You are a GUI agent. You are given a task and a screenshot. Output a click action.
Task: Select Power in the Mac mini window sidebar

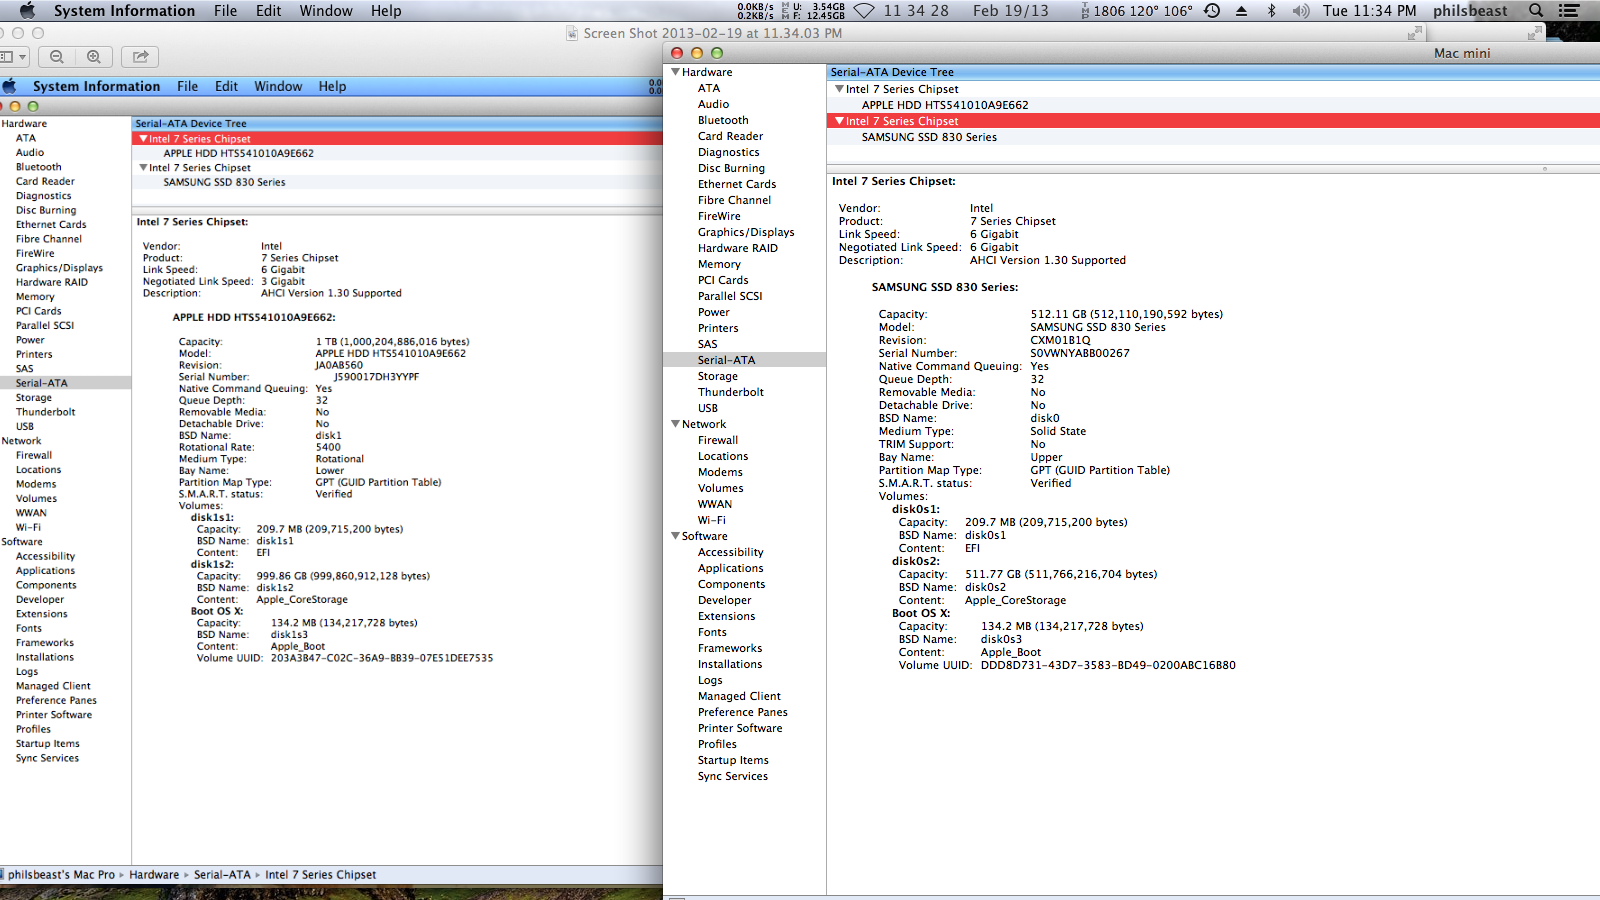(x=714, y=312)
